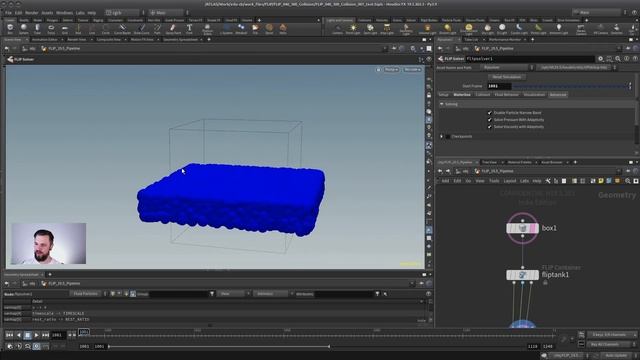
Task: Open the Layout menu in network editor
Action: pyautogui.click(x=510, y=181)
